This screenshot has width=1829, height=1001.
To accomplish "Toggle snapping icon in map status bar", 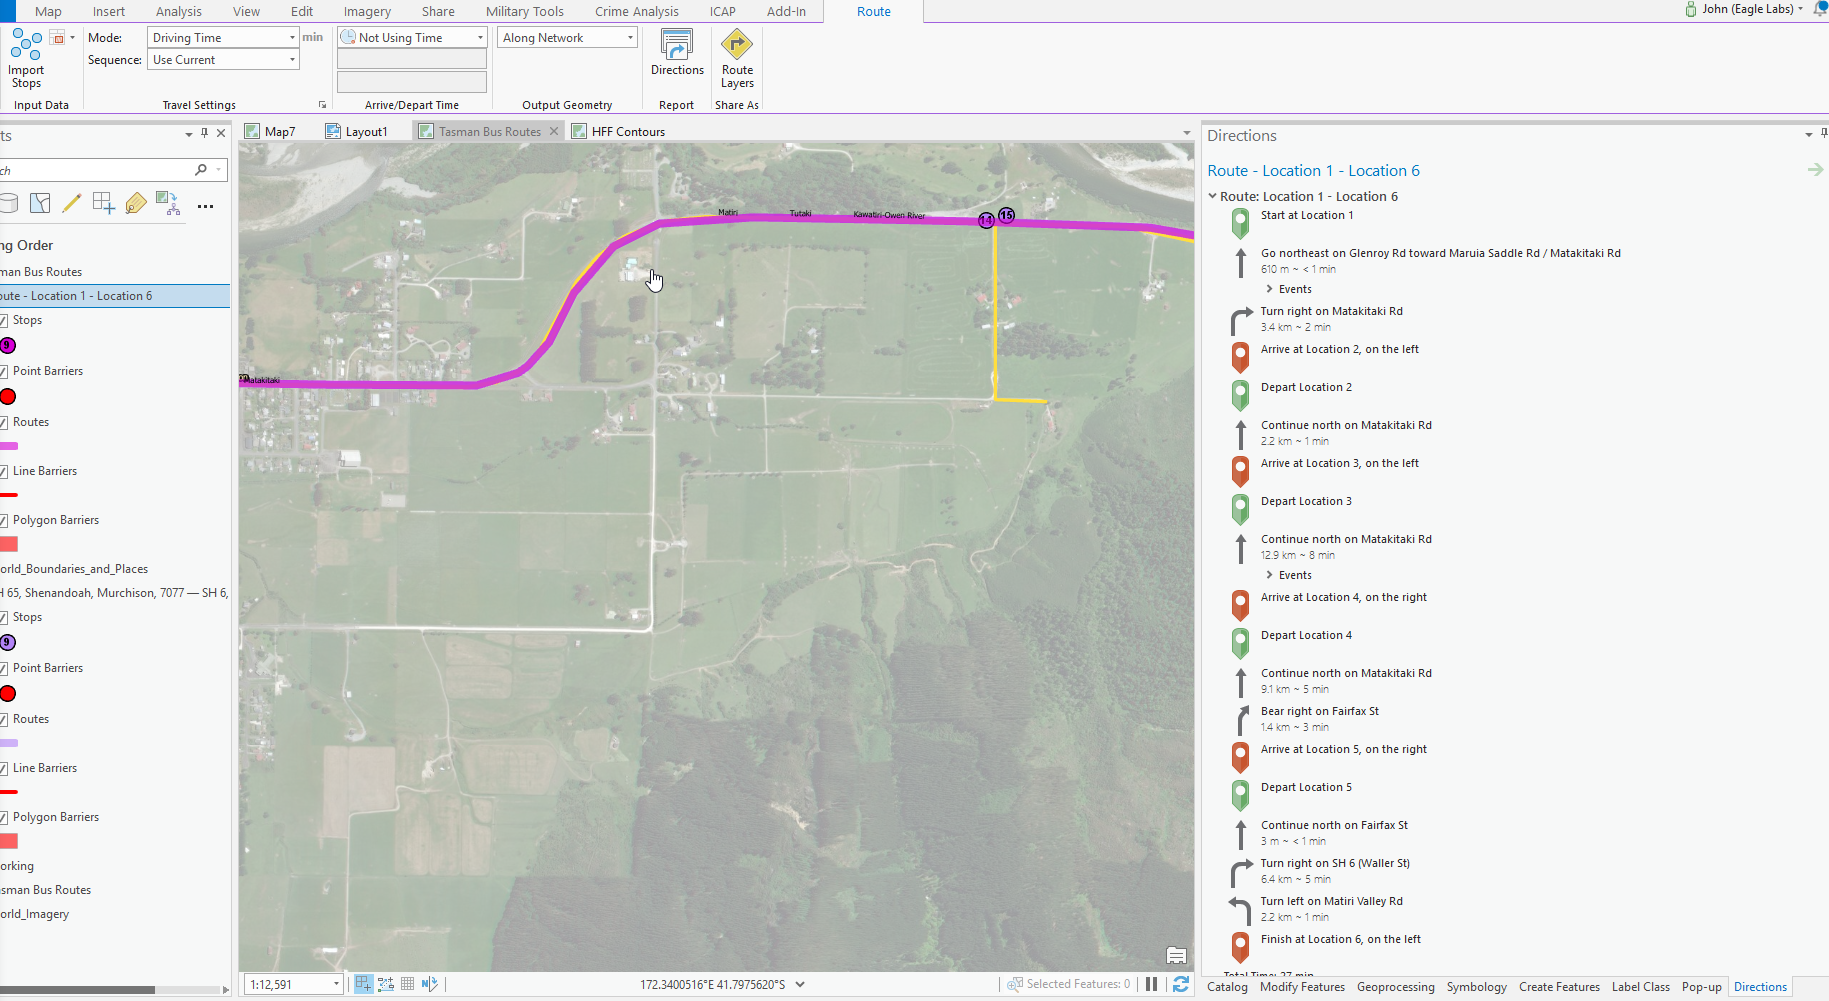I will (x=363, y=984).
